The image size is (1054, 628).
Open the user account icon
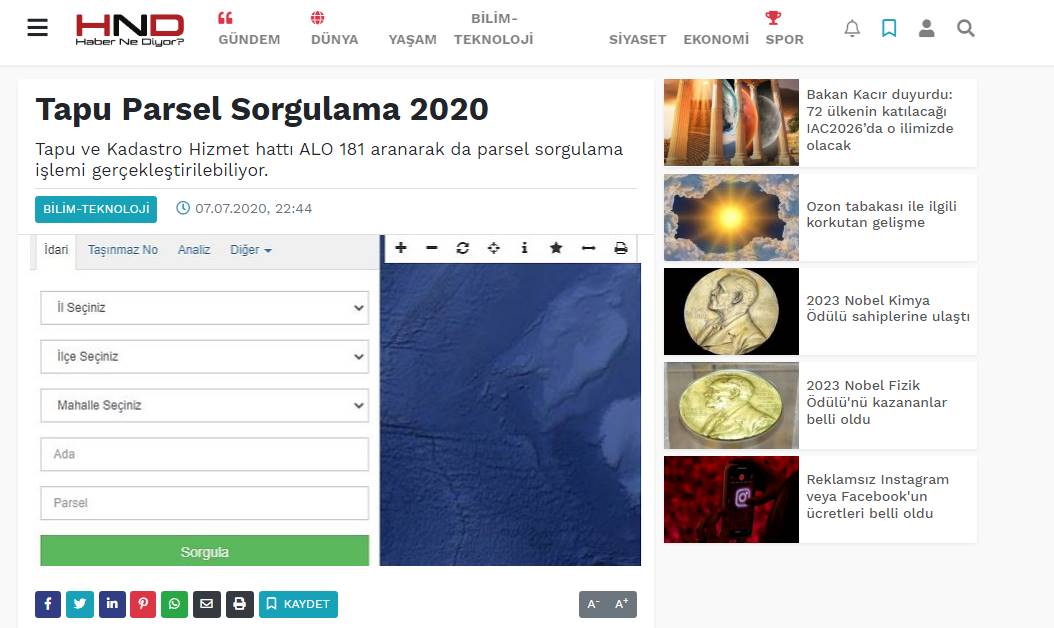tap(926, 28)
